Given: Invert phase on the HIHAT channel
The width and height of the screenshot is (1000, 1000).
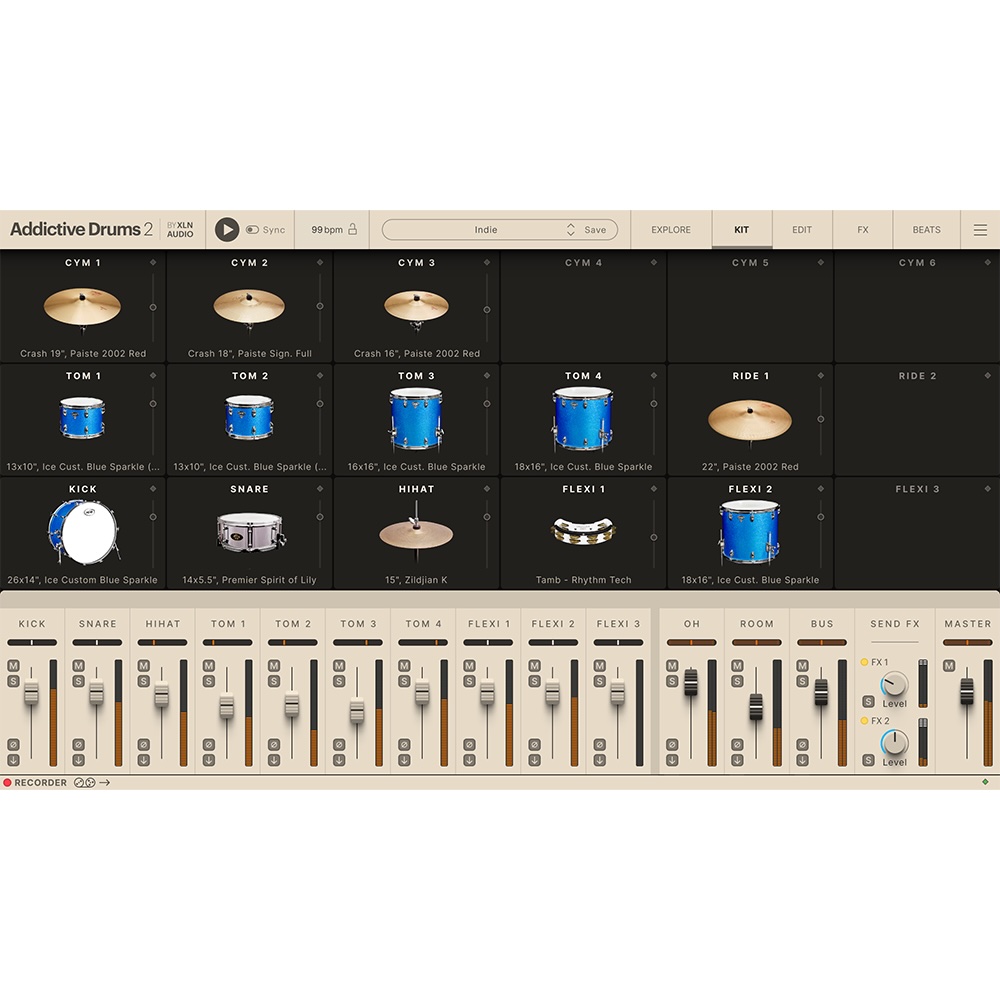Looking at the screenshot, I should (x=143, y=745).
